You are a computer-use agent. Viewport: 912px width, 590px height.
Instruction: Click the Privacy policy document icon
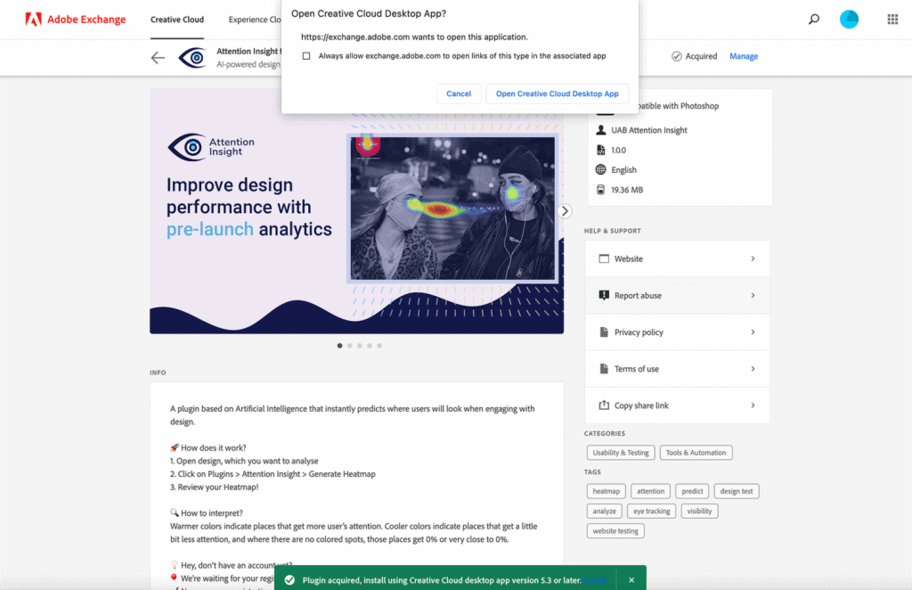(604, 332)
